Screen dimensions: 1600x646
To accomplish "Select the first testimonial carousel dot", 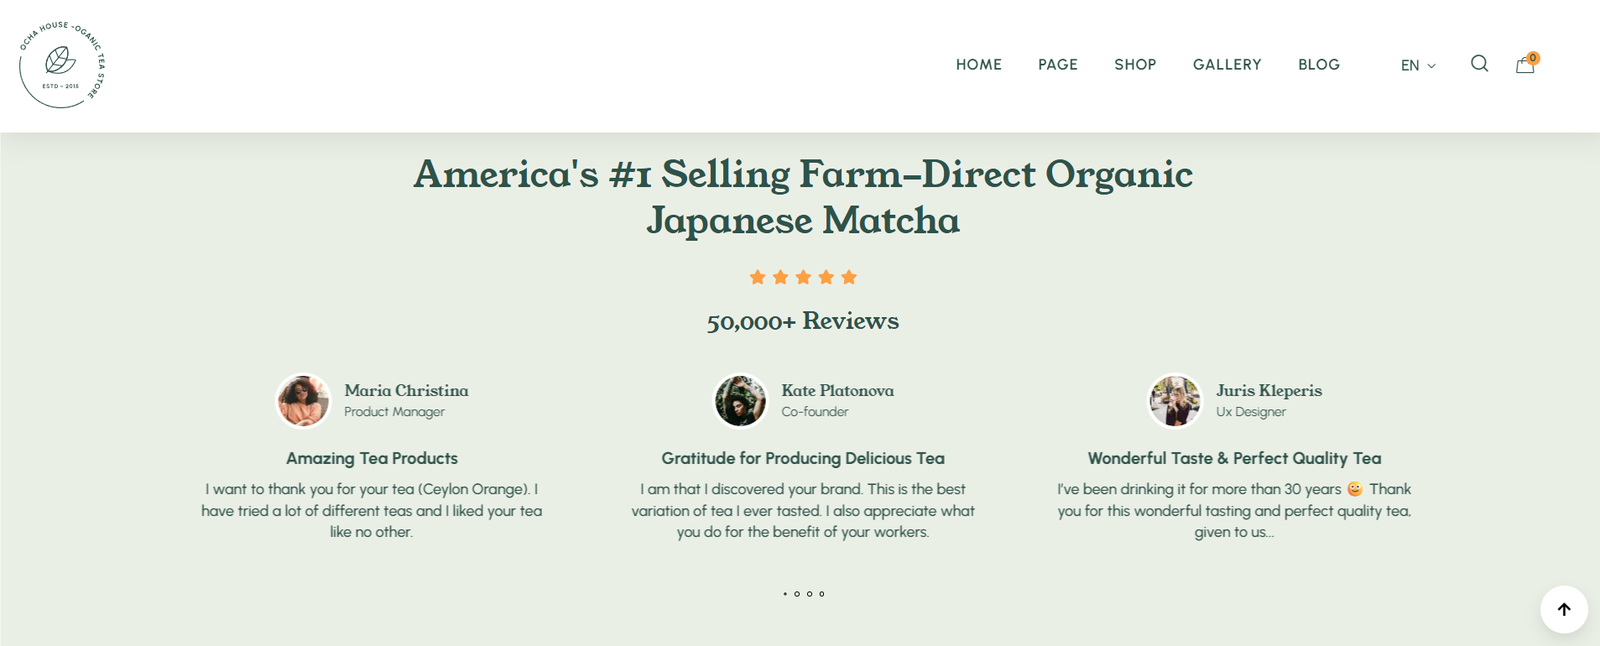I will [785, 594].
